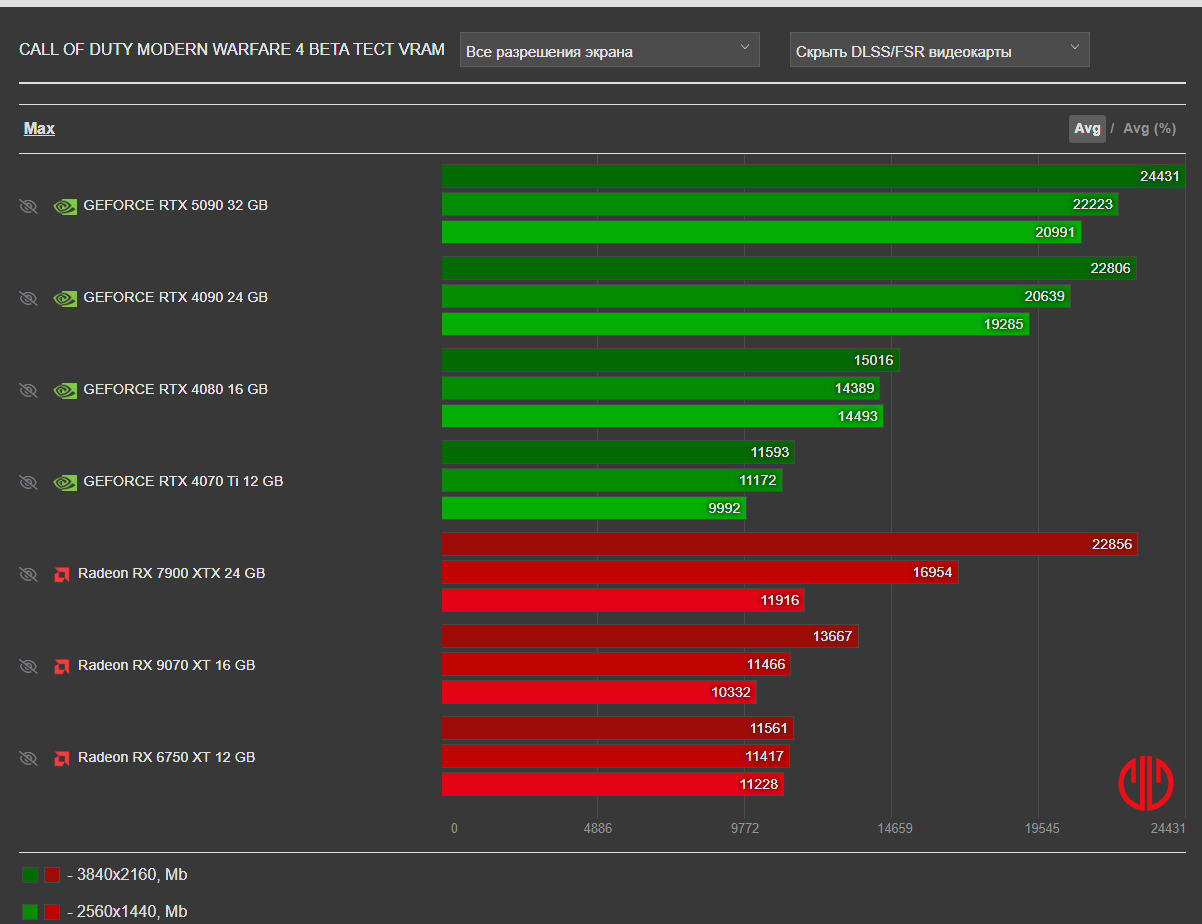Open the screen resolution dropdown
This screenshot has width=1202, height=924.
pos(610,50)
